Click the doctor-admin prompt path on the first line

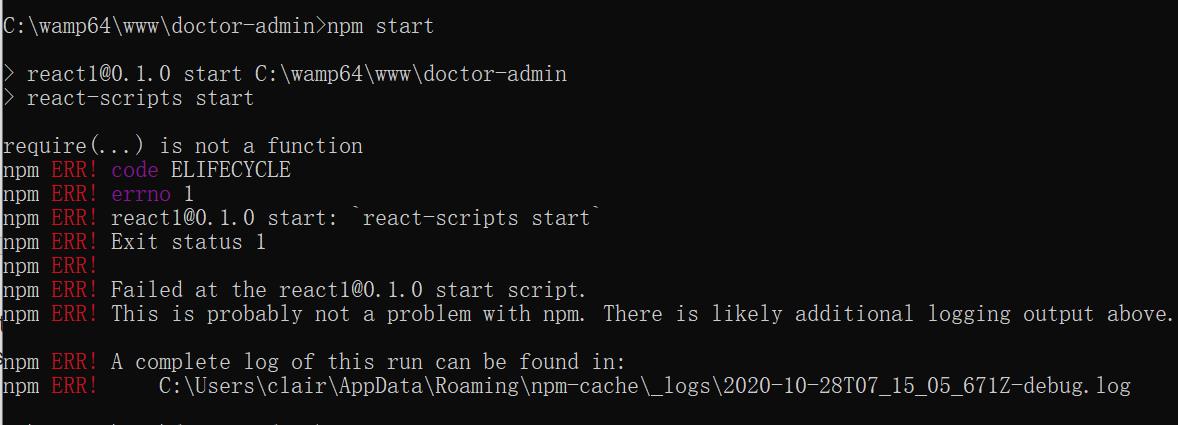pyautogui.click(x=160, y=26)
